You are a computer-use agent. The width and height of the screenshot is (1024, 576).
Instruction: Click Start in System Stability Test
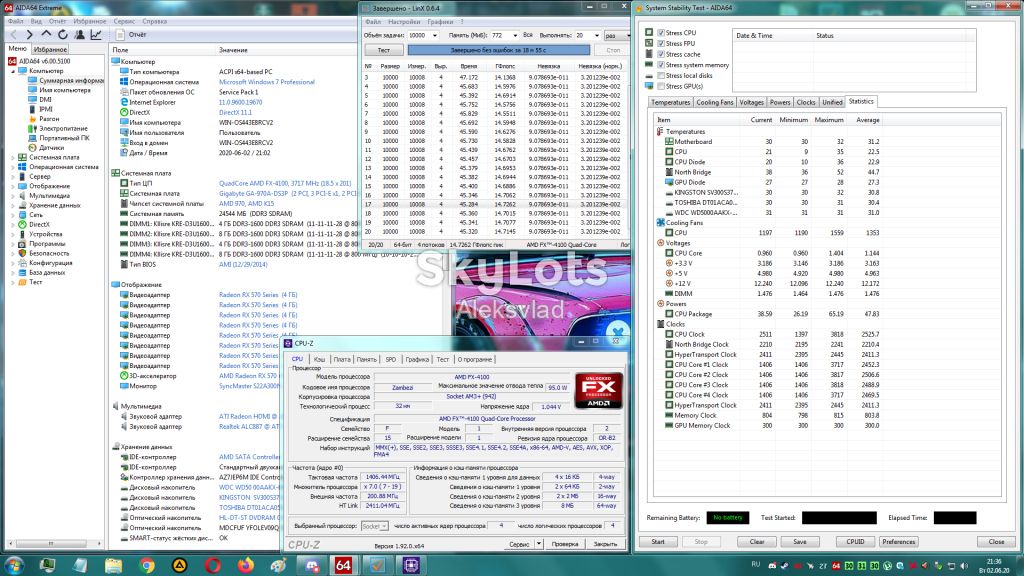(x=658, y=541)
